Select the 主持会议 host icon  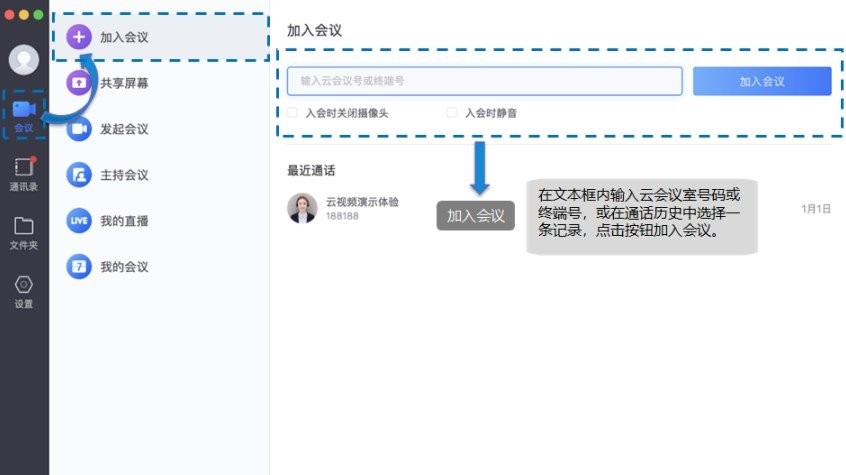click(79, 175)
